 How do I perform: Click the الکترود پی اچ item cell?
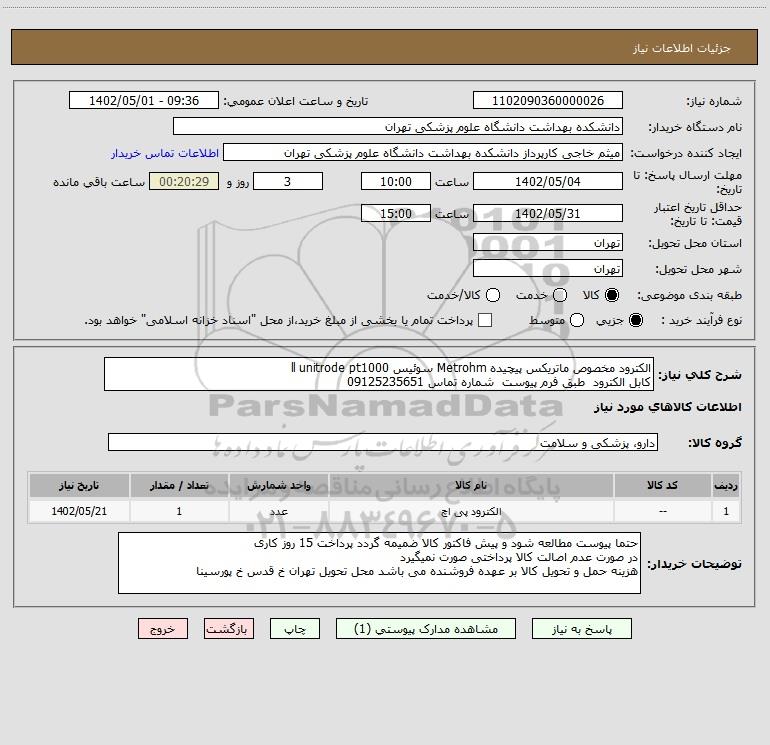coord(471,511)
